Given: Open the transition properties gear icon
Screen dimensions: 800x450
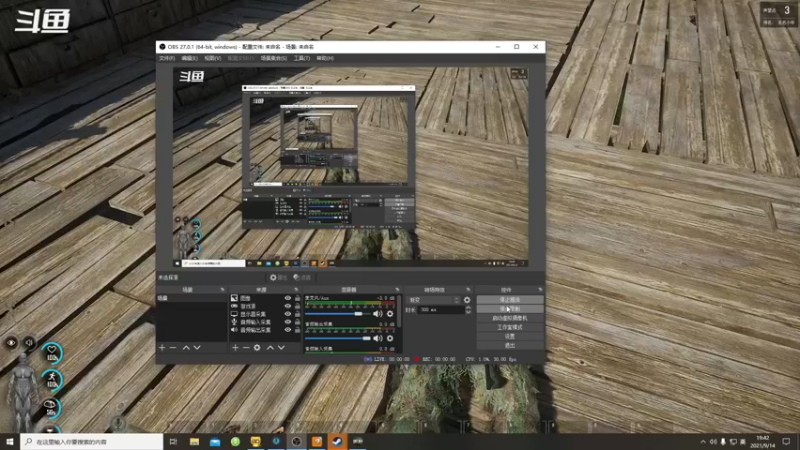Looking at the screenshot, I should tap(467, 300).
